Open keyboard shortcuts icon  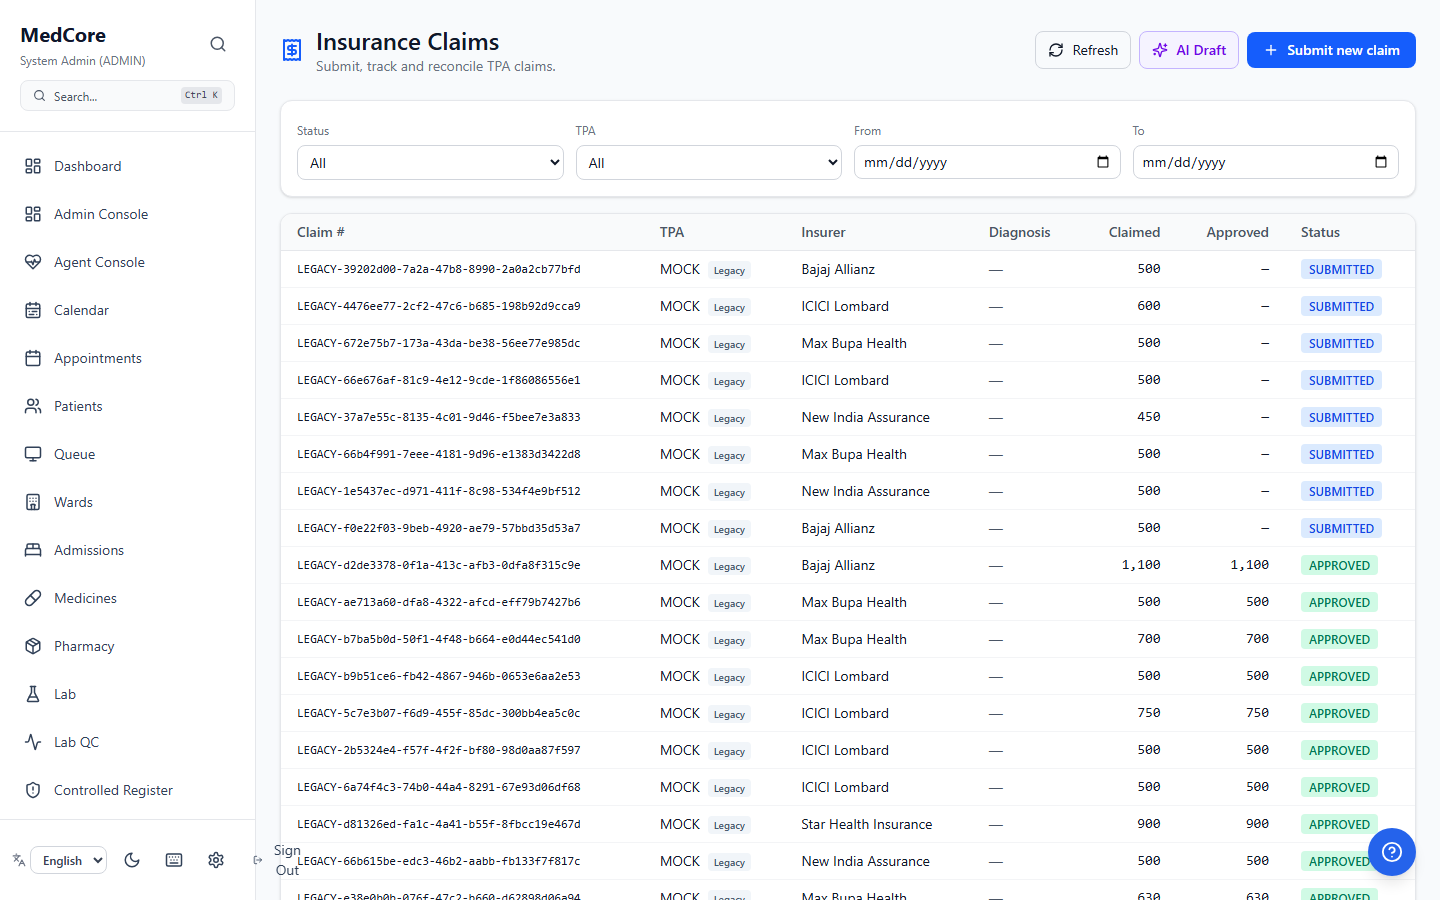click(x=174, y=860)
